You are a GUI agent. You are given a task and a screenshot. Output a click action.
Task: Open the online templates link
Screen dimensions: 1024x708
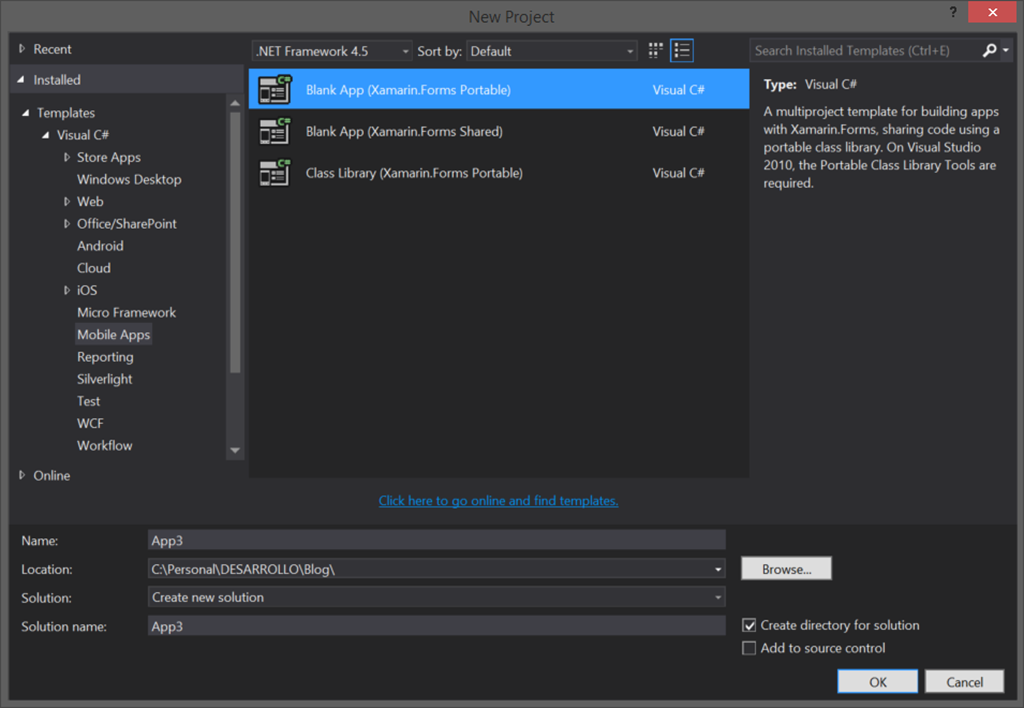(x=498, y=500)
